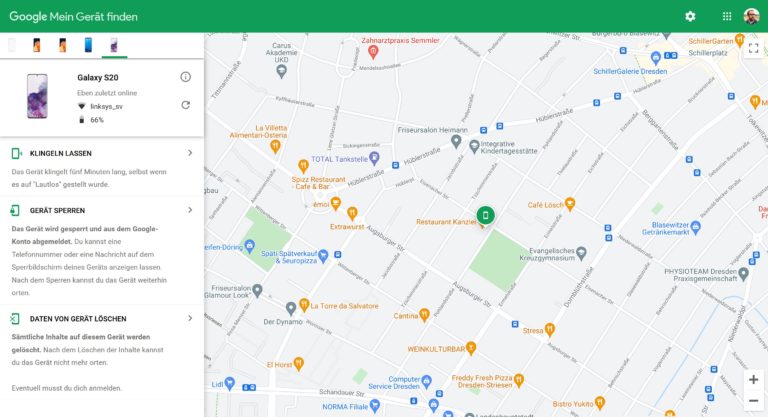Click Der Dynamo map pin

(291, 308)
